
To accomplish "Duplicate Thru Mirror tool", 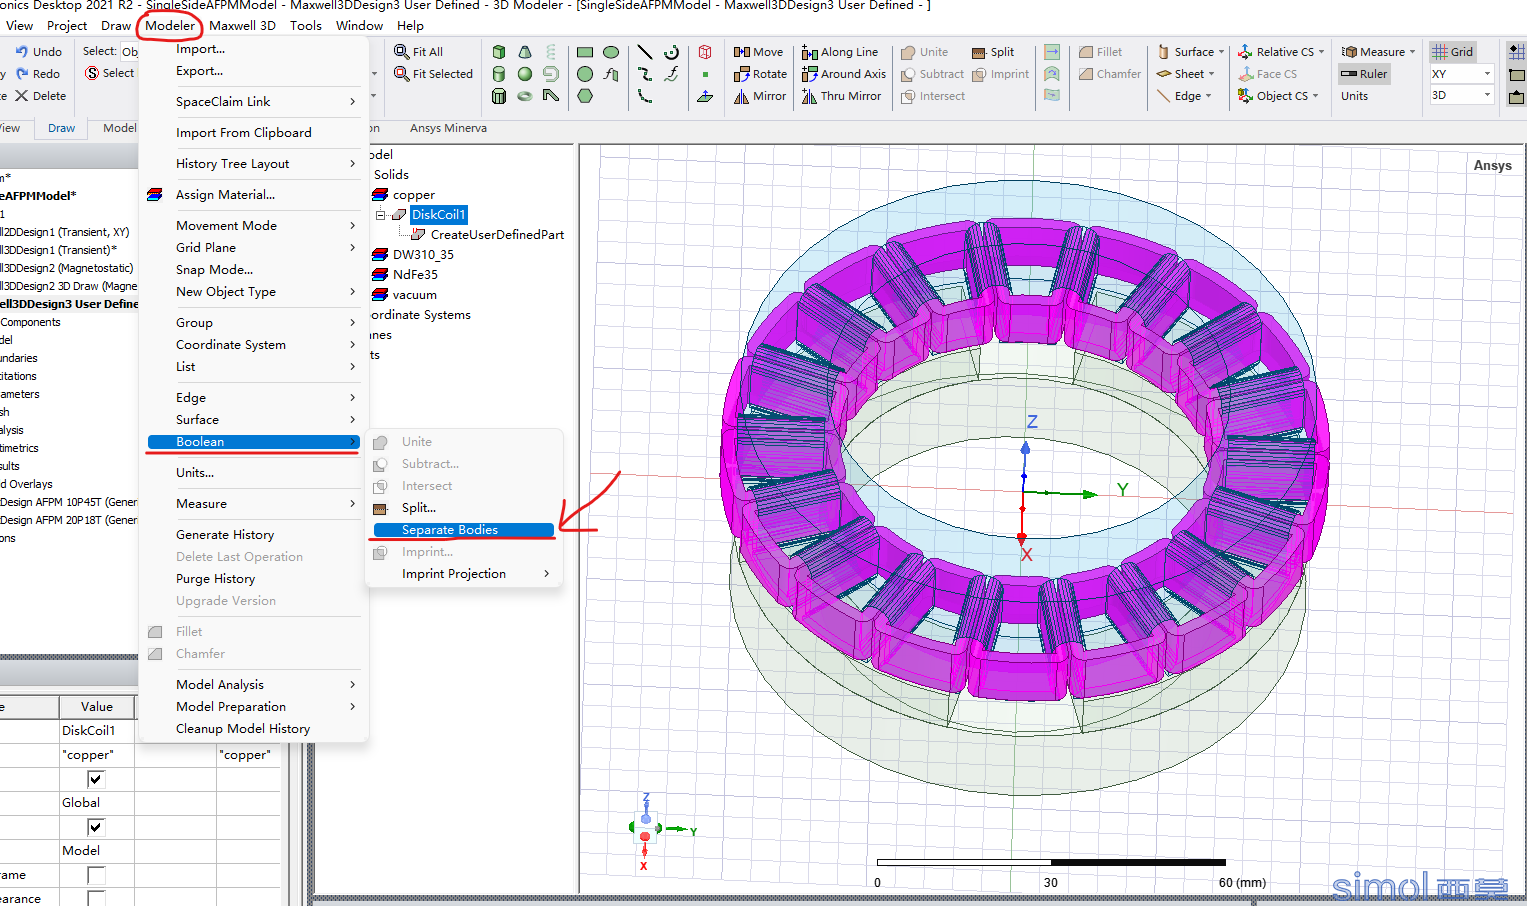I will [x=842, y=96].
